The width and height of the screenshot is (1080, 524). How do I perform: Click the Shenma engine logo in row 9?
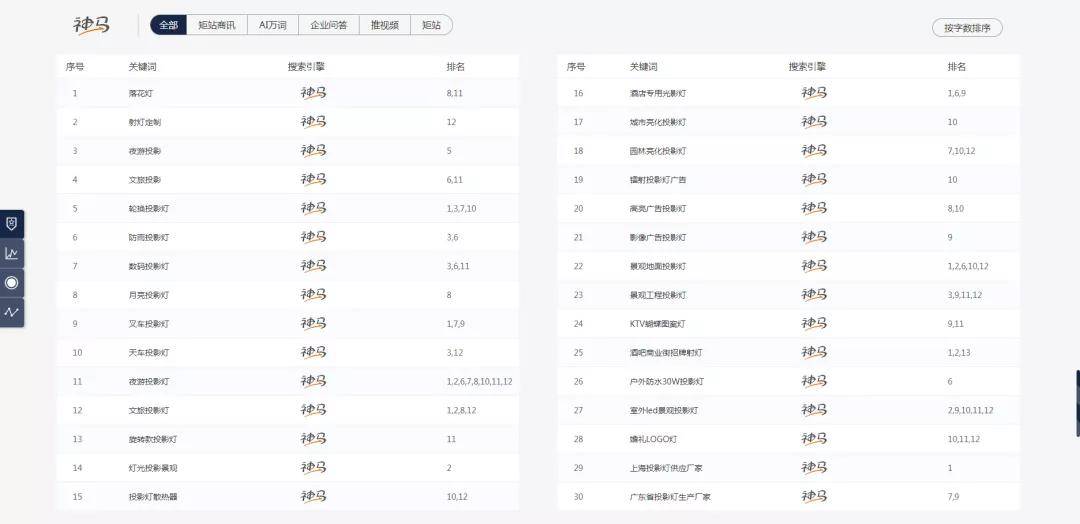point(313,324)
